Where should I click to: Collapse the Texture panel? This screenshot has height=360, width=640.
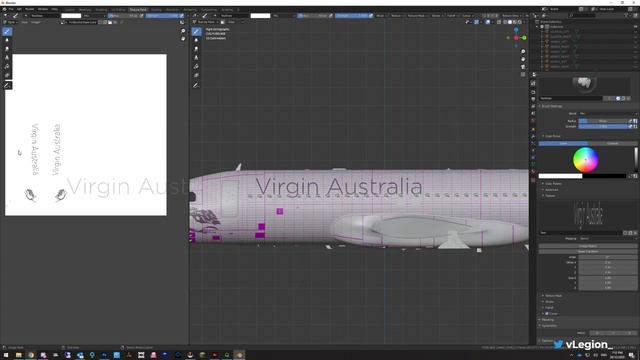point(550,196)
